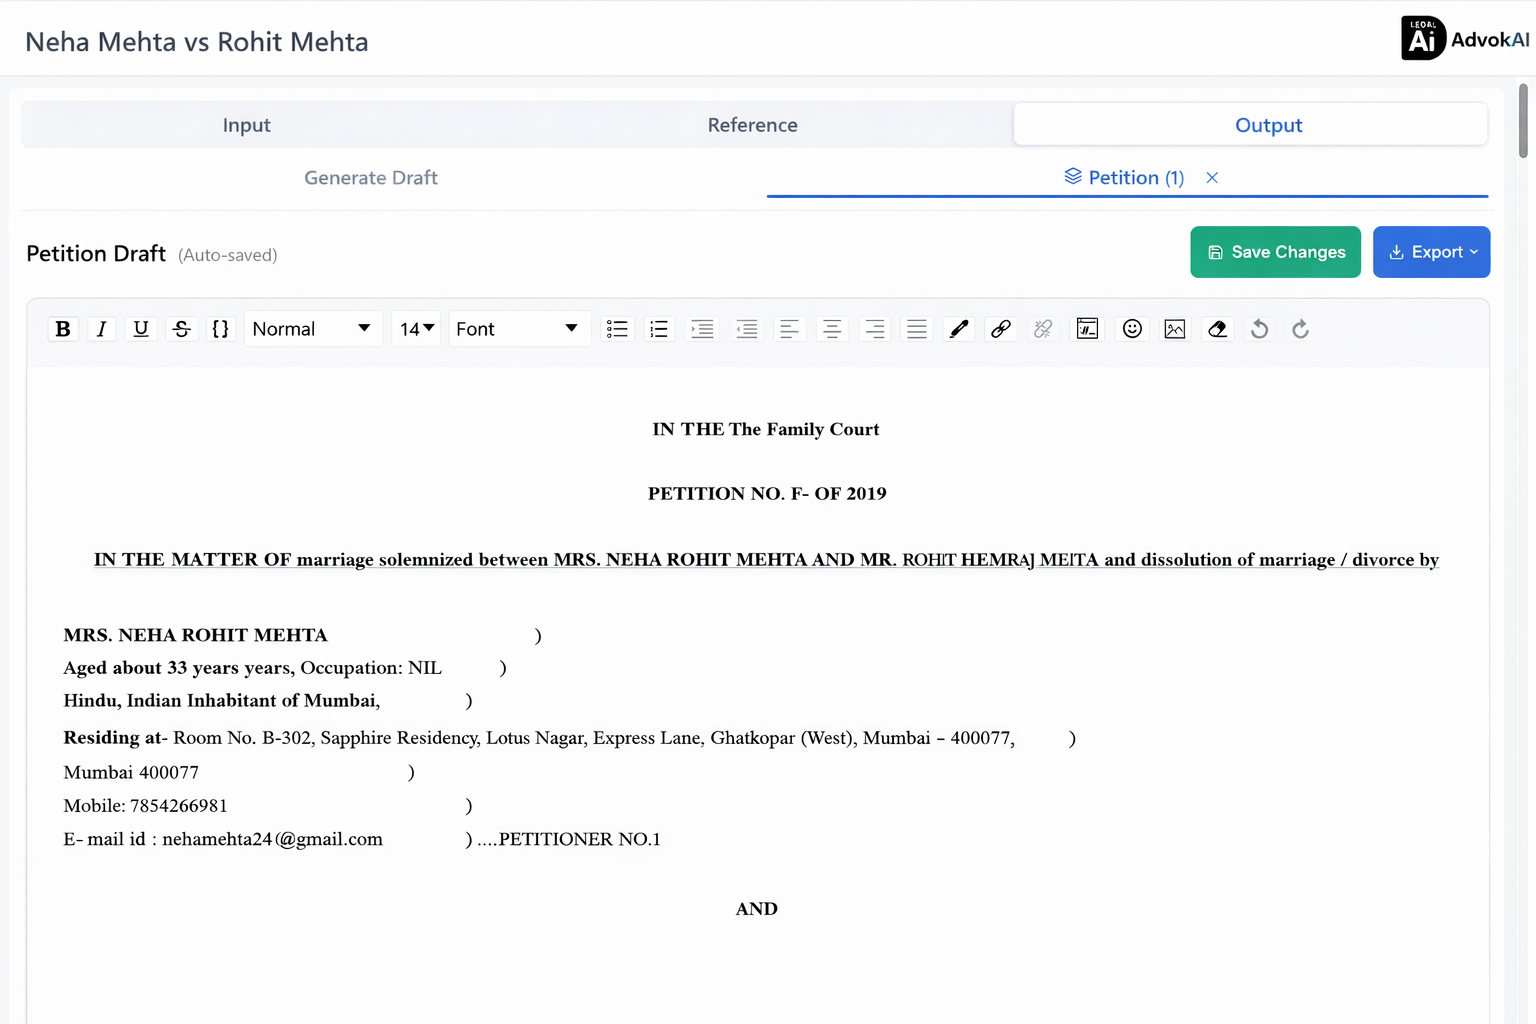
Task: Click the Save Changes button
Action: [1275, 252]
